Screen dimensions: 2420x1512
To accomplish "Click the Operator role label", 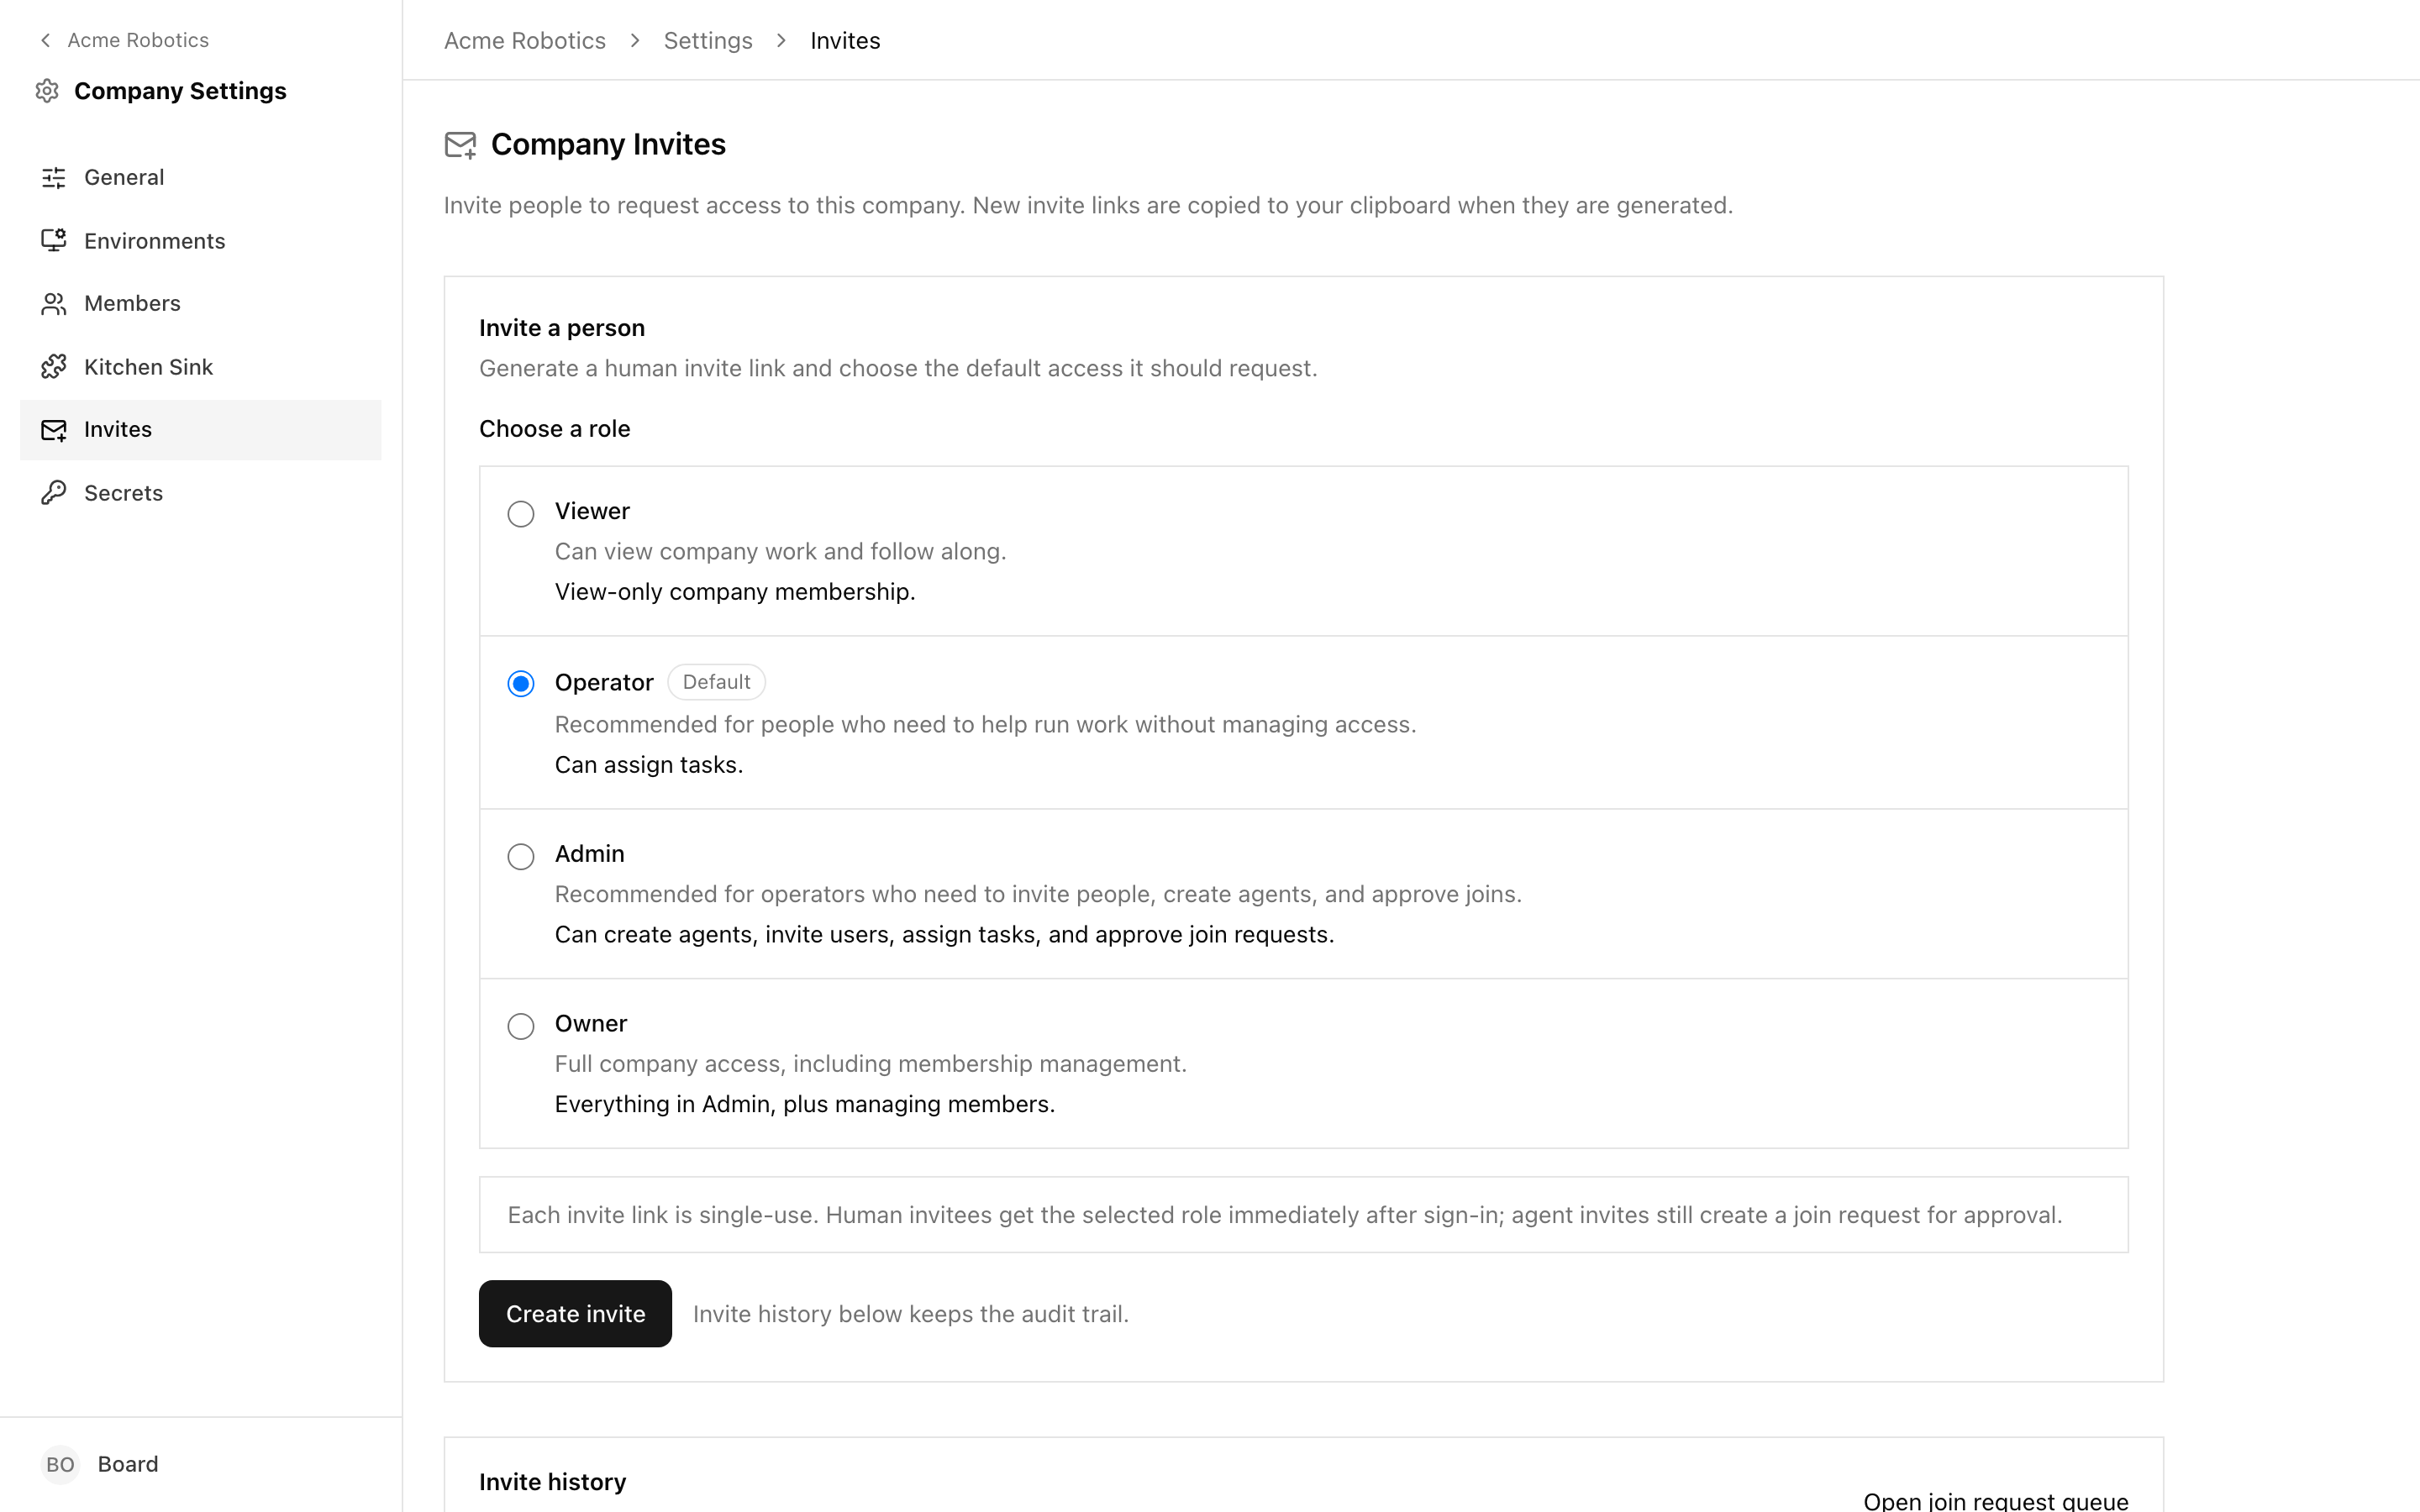I will click(x=604, y=683).
